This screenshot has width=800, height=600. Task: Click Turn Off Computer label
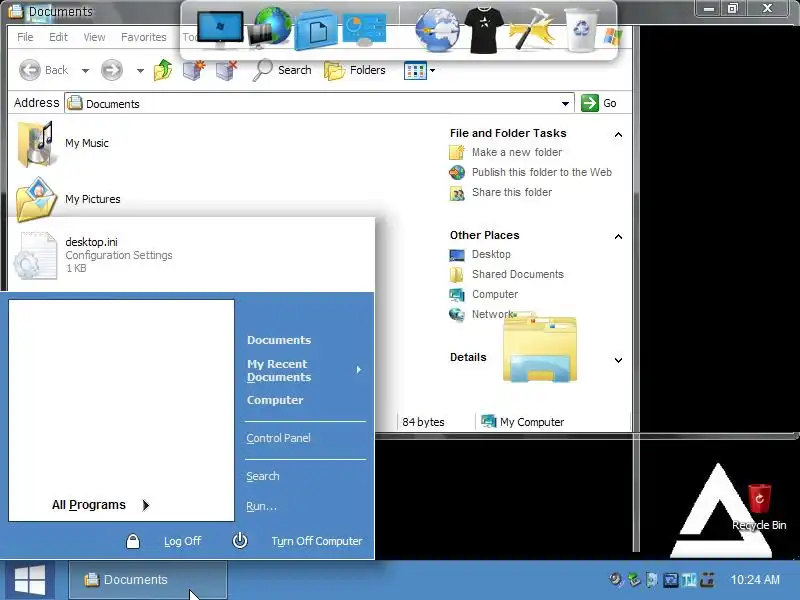point(316,541)
